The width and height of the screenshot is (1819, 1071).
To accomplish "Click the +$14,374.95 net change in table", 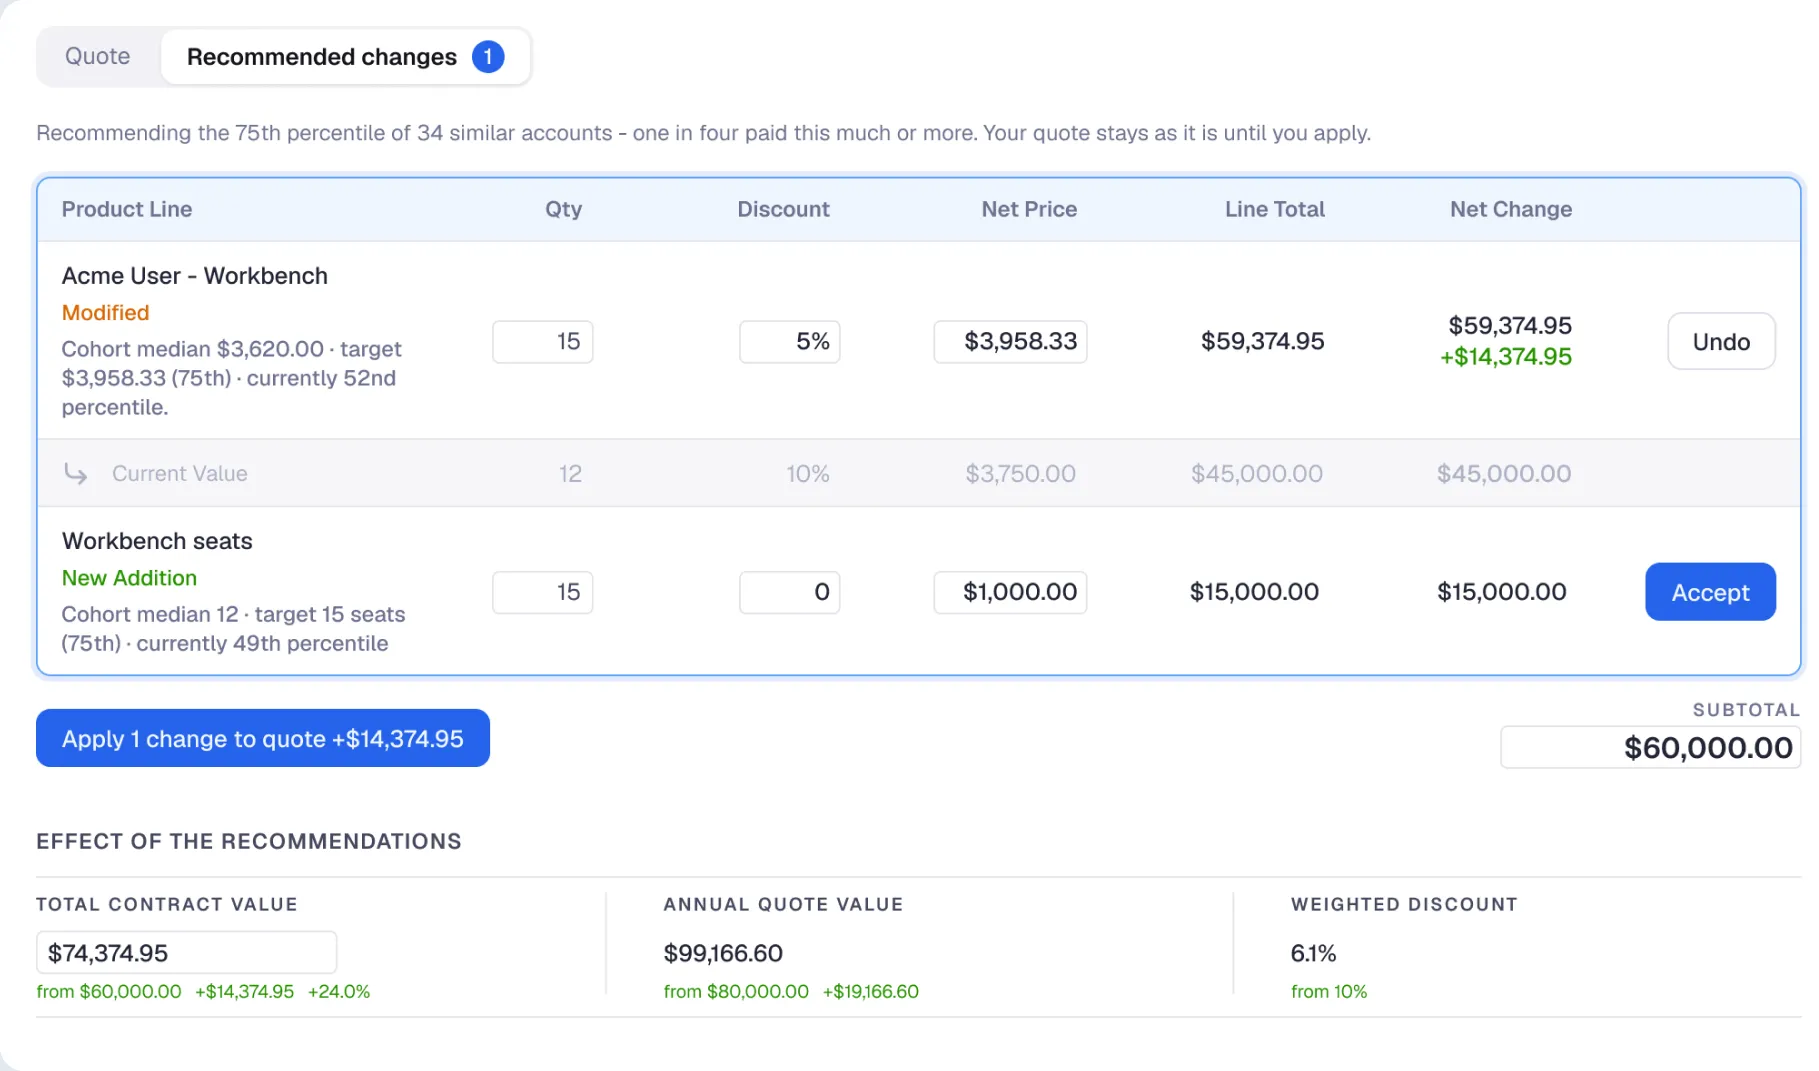I will click(x=1505, y=357).
